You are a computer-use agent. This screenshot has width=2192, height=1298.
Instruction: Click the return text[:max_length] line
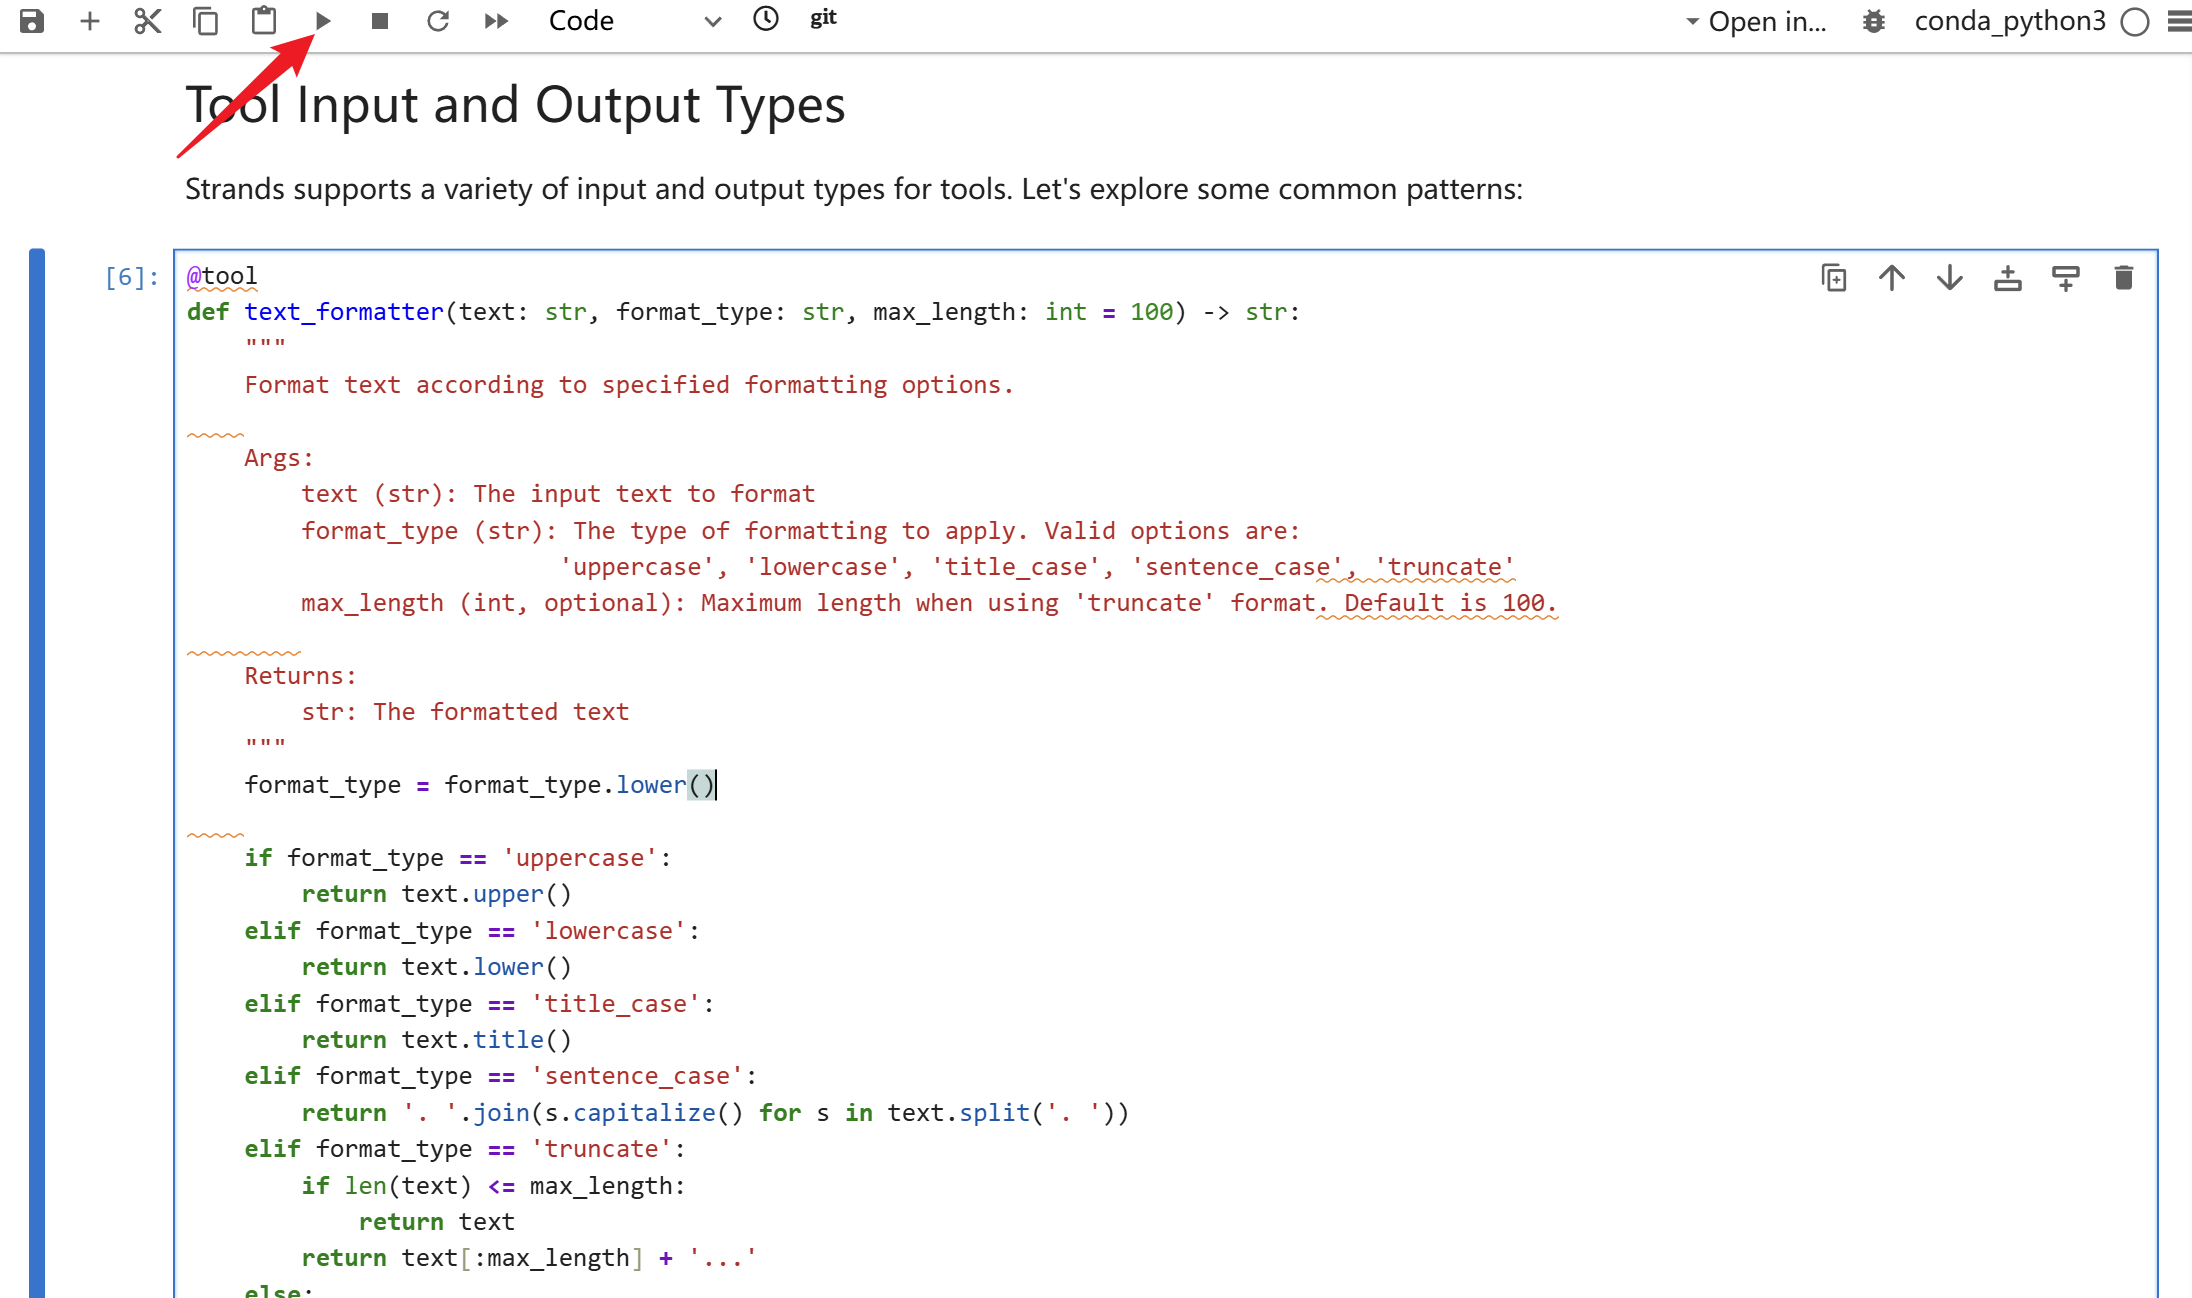tap(529, 1258)
